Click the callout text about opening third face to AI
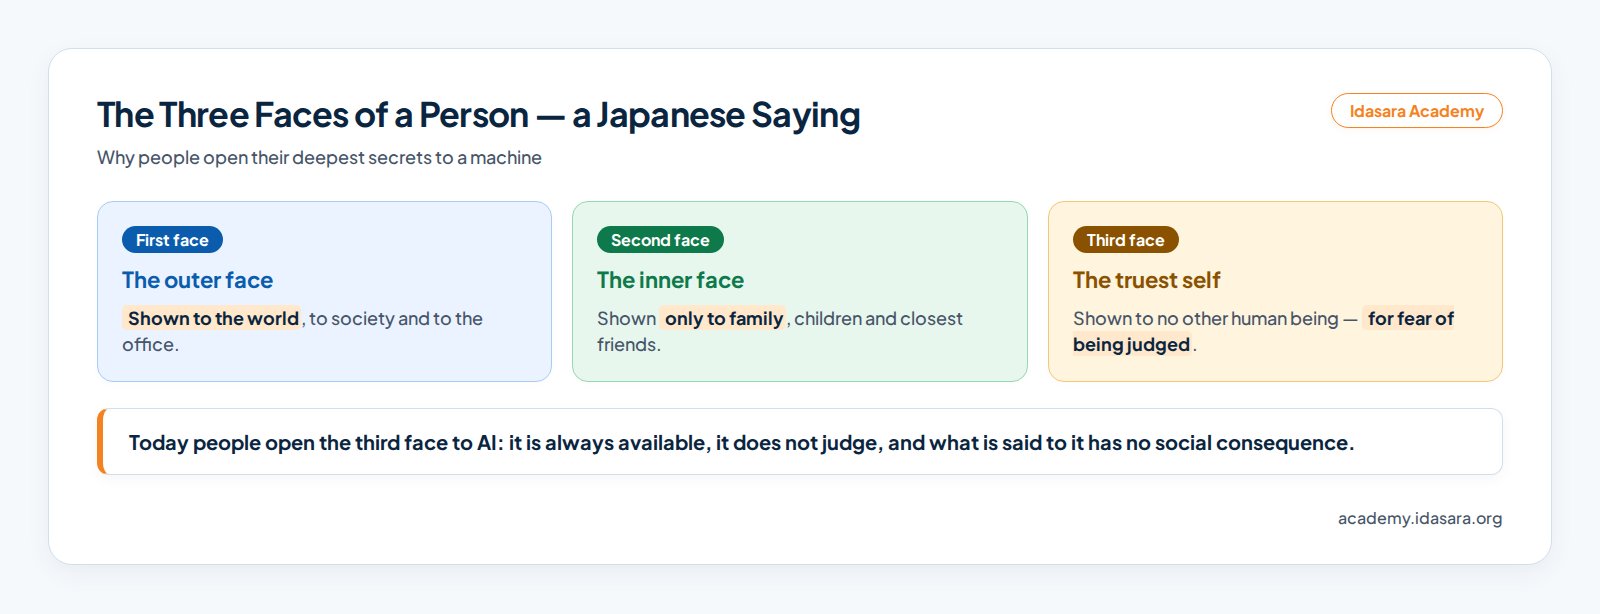The height and width of the screenshot is (614, 1600). coord(741,442)
